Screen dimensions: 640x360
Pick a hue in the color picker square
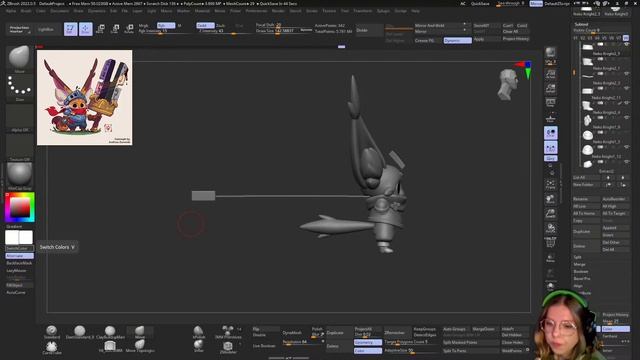pos(20,207)
